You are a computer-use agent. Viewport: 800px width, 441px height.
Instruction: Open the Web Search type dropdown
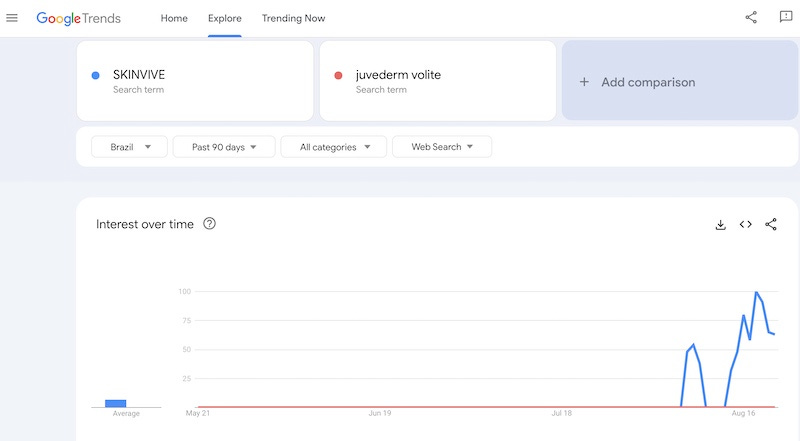[442, 147]
